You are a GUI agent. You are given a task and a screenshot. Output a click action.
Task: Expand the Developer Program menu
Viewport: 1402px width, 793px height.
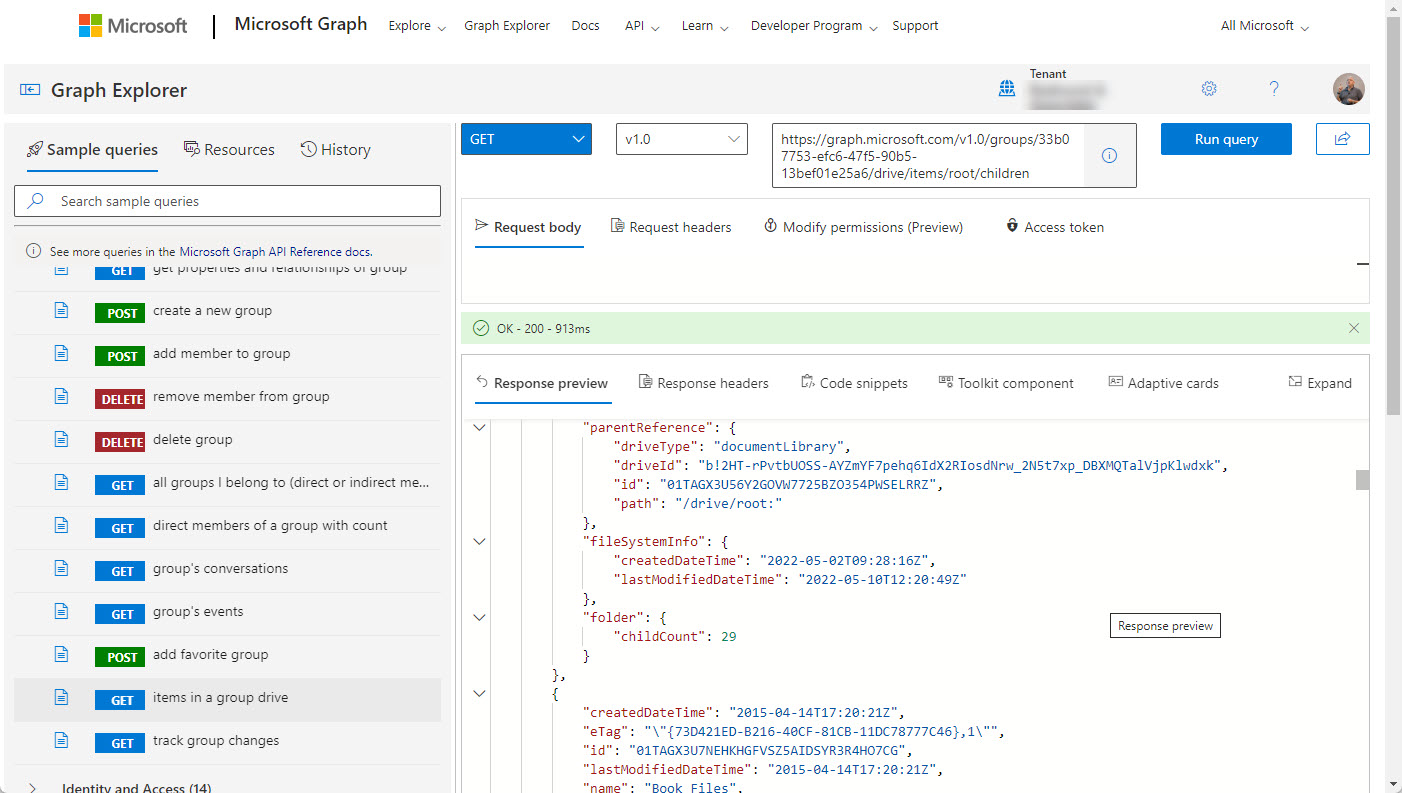pos(814,26)
